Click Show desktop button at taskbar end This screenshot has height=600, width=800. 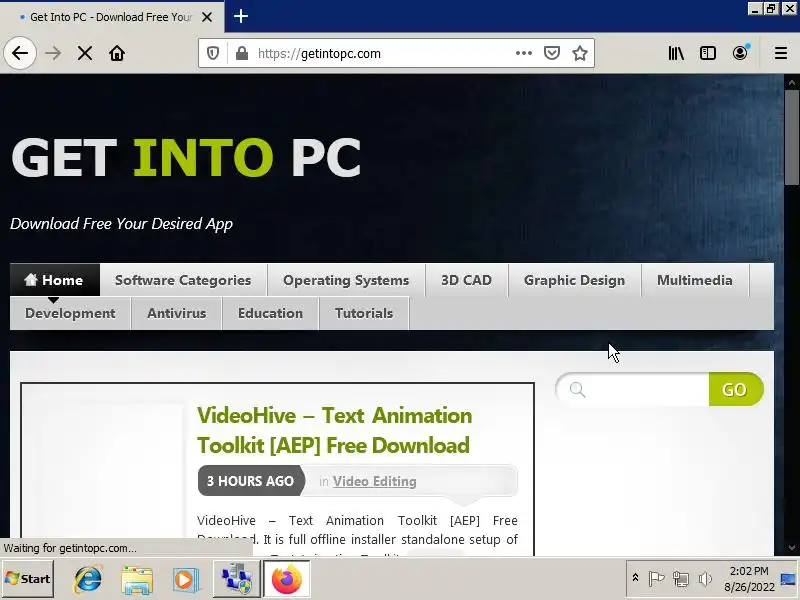[x=789, y=579]
